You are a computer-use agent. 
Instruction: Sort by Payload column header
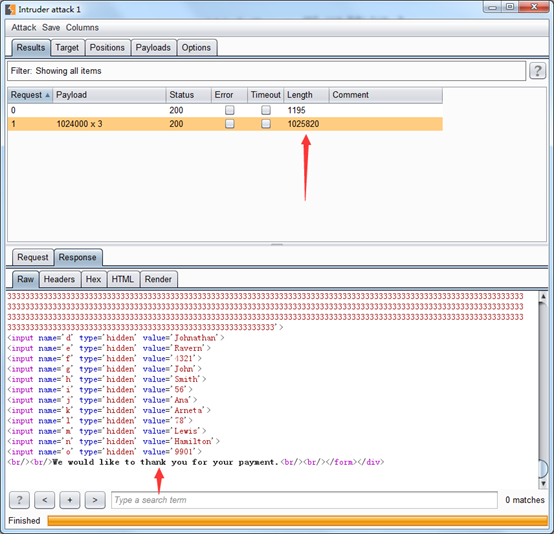110,95
